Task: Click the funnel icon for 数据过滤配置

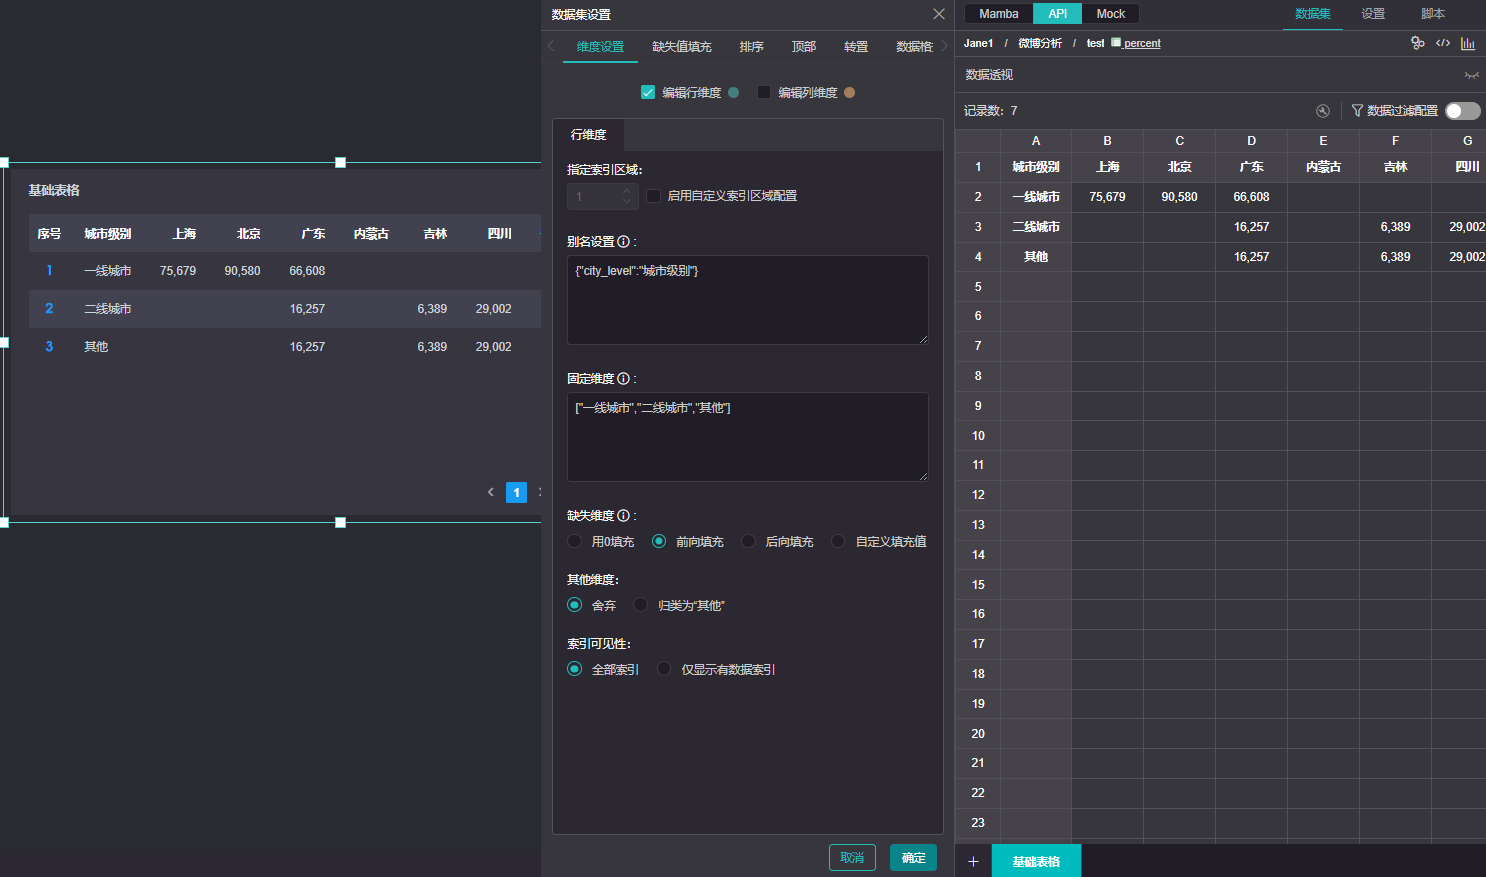Action: pos(1357,110)
